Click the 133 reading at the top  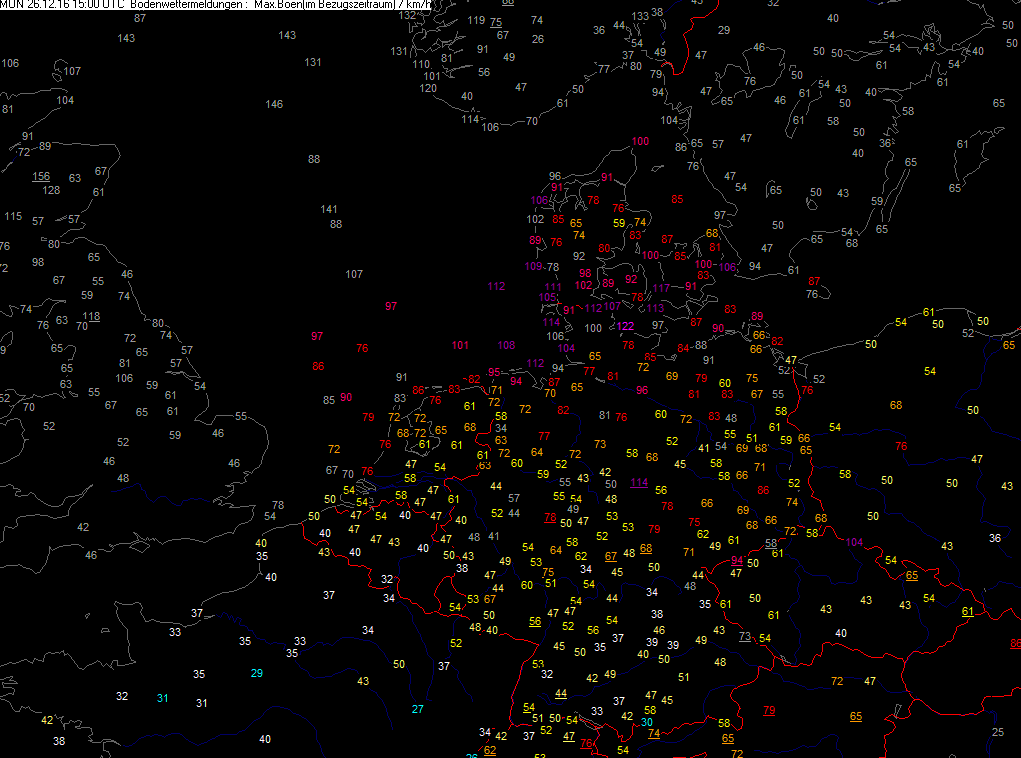click(640, 16)
